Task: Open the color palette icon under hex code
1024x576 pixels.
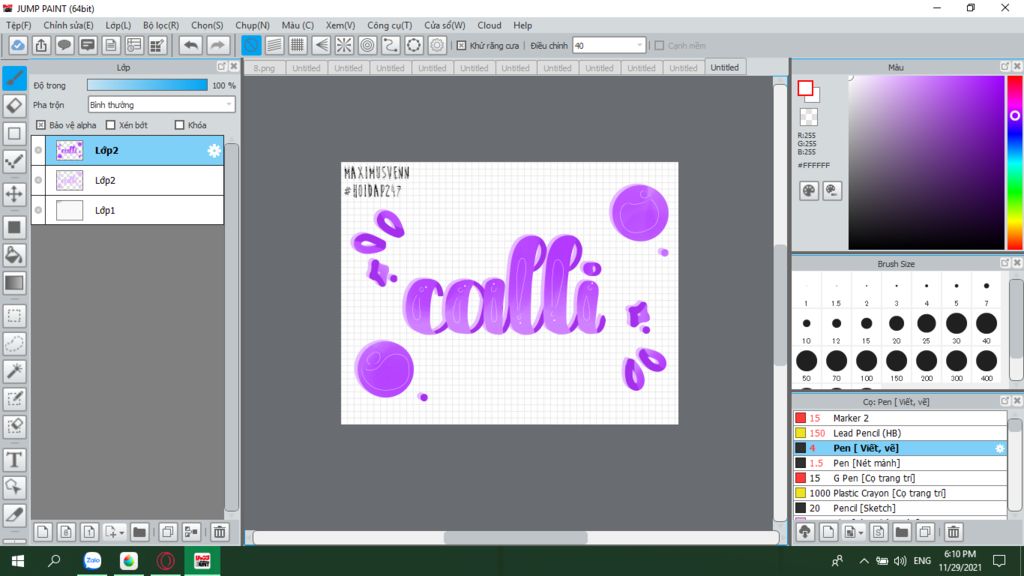Action: pyautogui.click(x=808, y=191)
